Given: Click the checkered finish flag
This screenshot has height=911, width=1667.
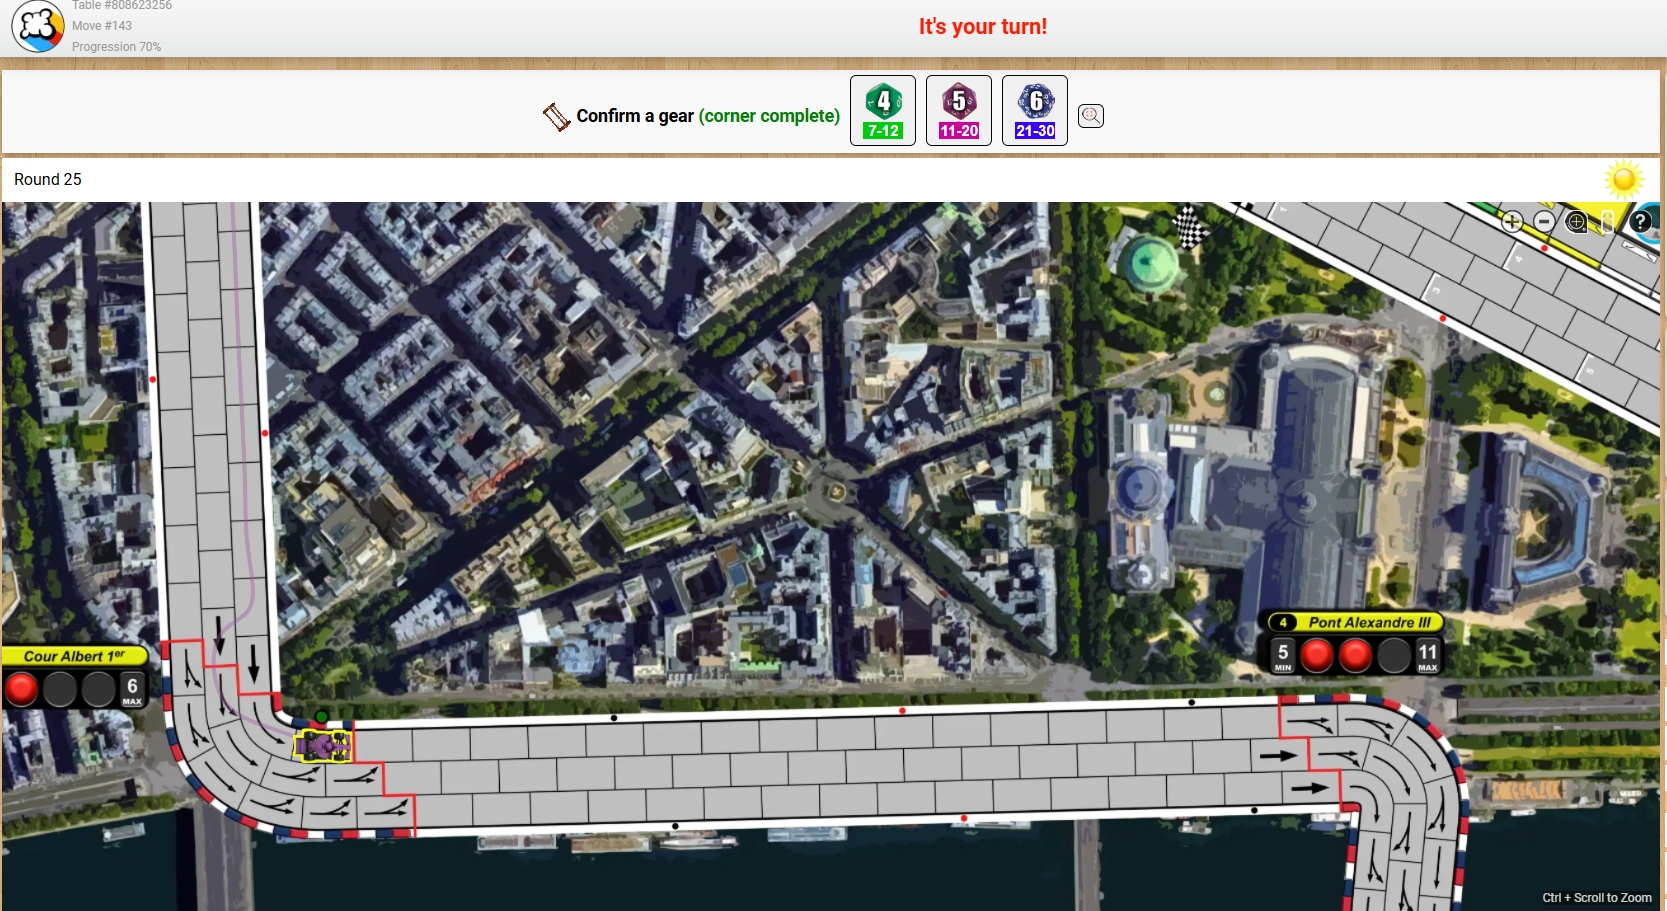Looking at the screenshot, I should [x=1189, y=227].
